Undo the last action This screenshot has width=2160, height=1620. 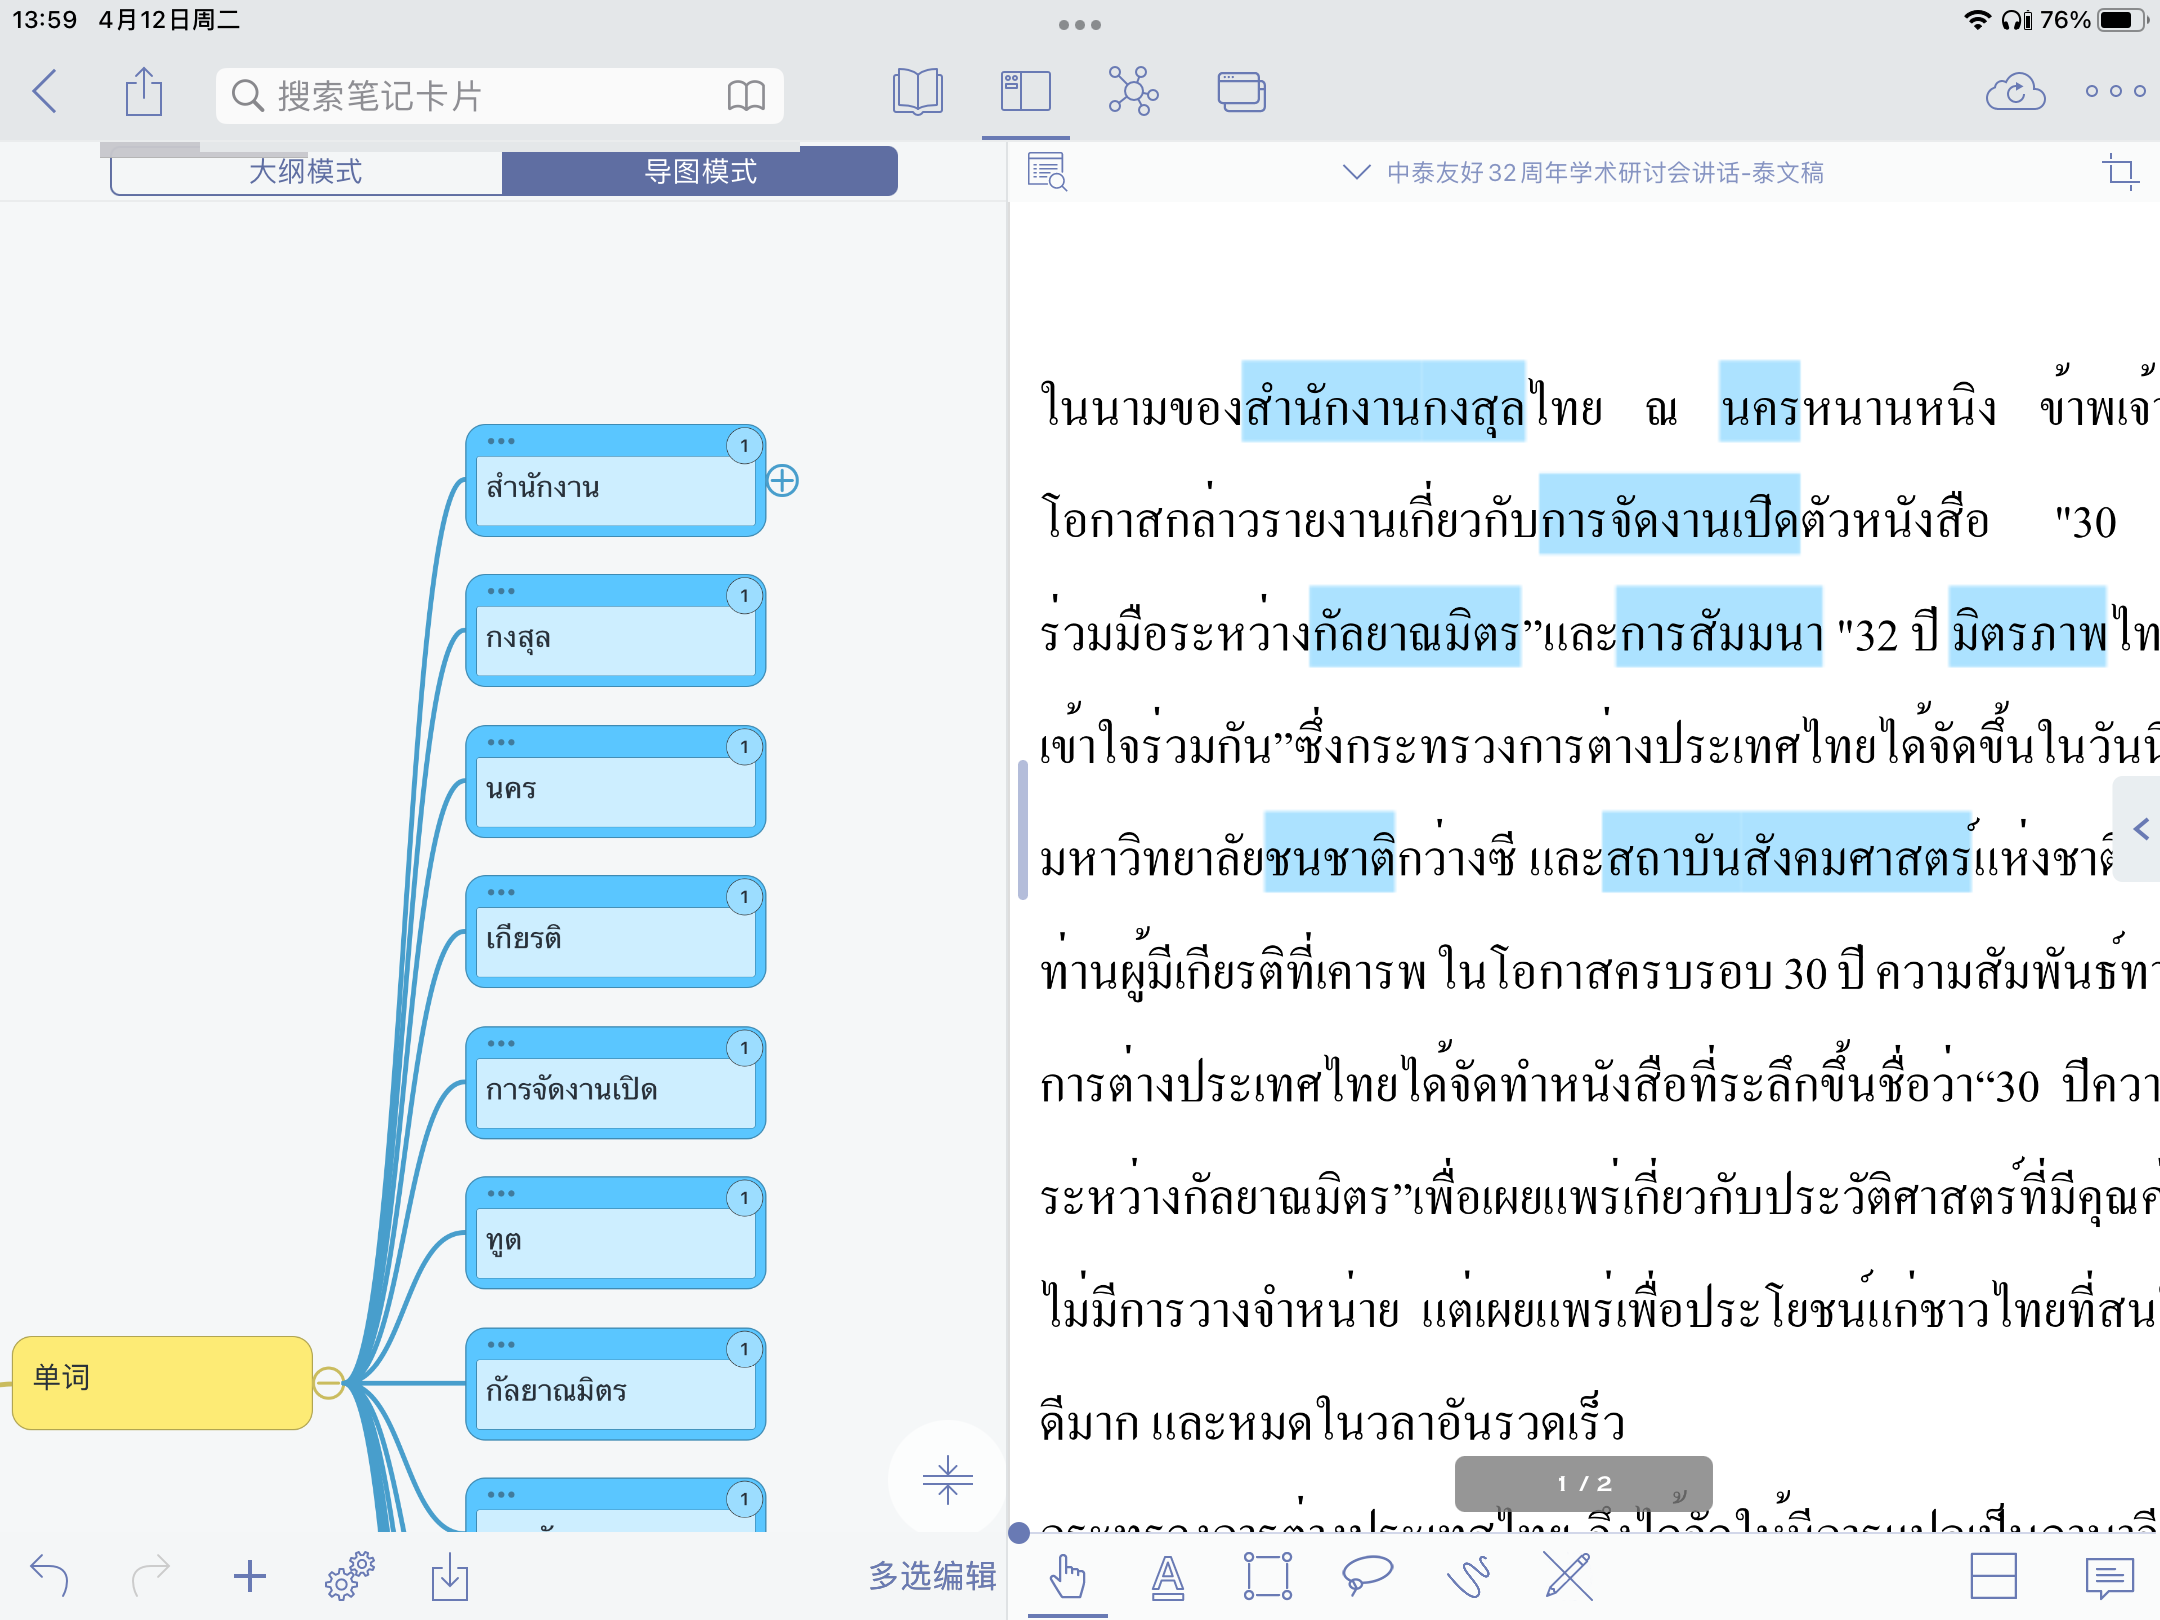pyautogui.click(x=49, y=1576)
